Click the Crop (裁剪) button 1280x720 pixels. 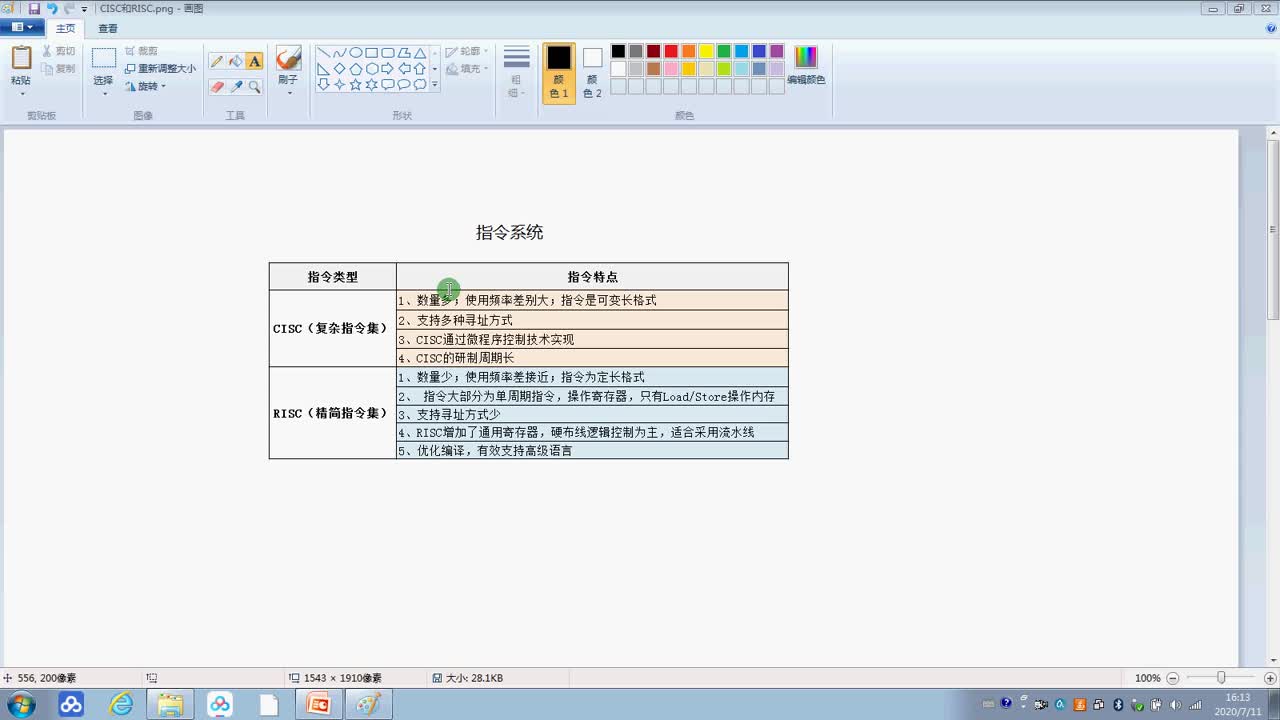141,51
